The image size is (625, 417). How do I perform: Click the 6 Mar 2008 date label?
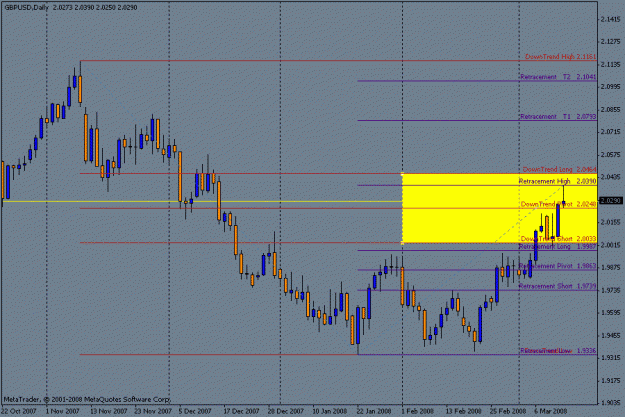pyautogui.click(x=550, y=411)
